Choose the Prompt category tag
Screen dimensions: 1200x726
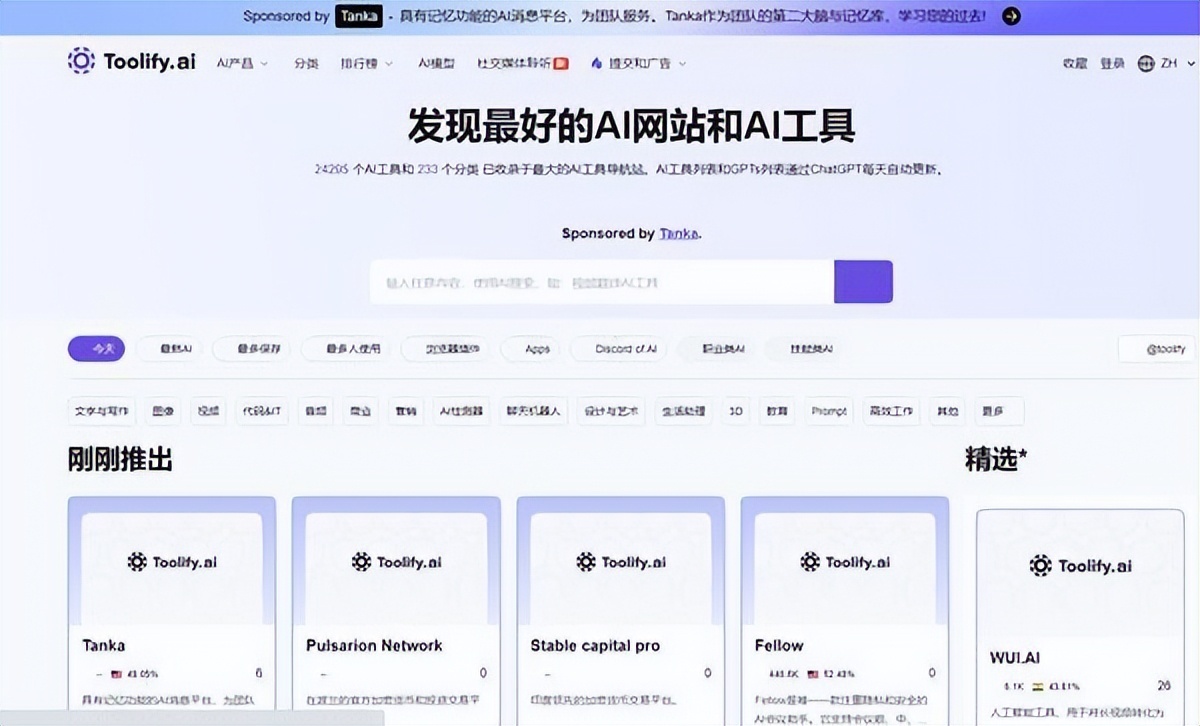point(829,411)
